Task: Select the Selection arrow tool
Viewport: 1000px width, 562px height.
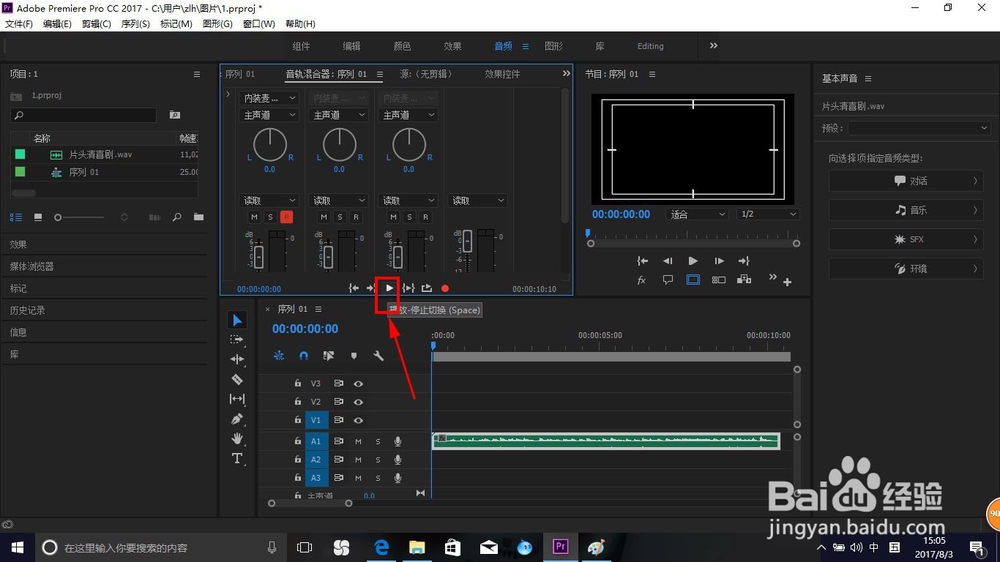Action: (237, 320)
